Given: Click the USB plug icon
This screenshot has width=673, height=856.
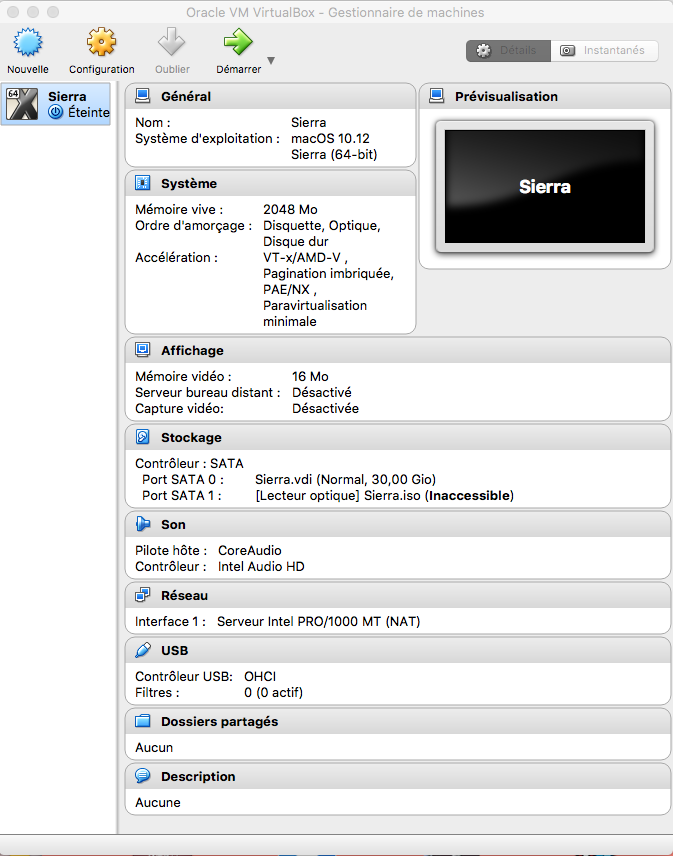Looking at the screenshot, I should click(142, 650).
